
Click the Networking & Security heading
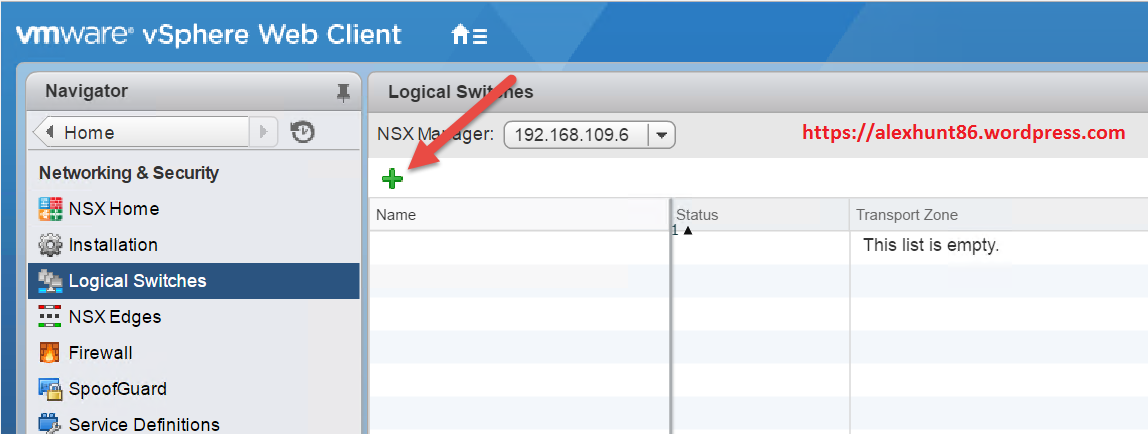(129, 173)
